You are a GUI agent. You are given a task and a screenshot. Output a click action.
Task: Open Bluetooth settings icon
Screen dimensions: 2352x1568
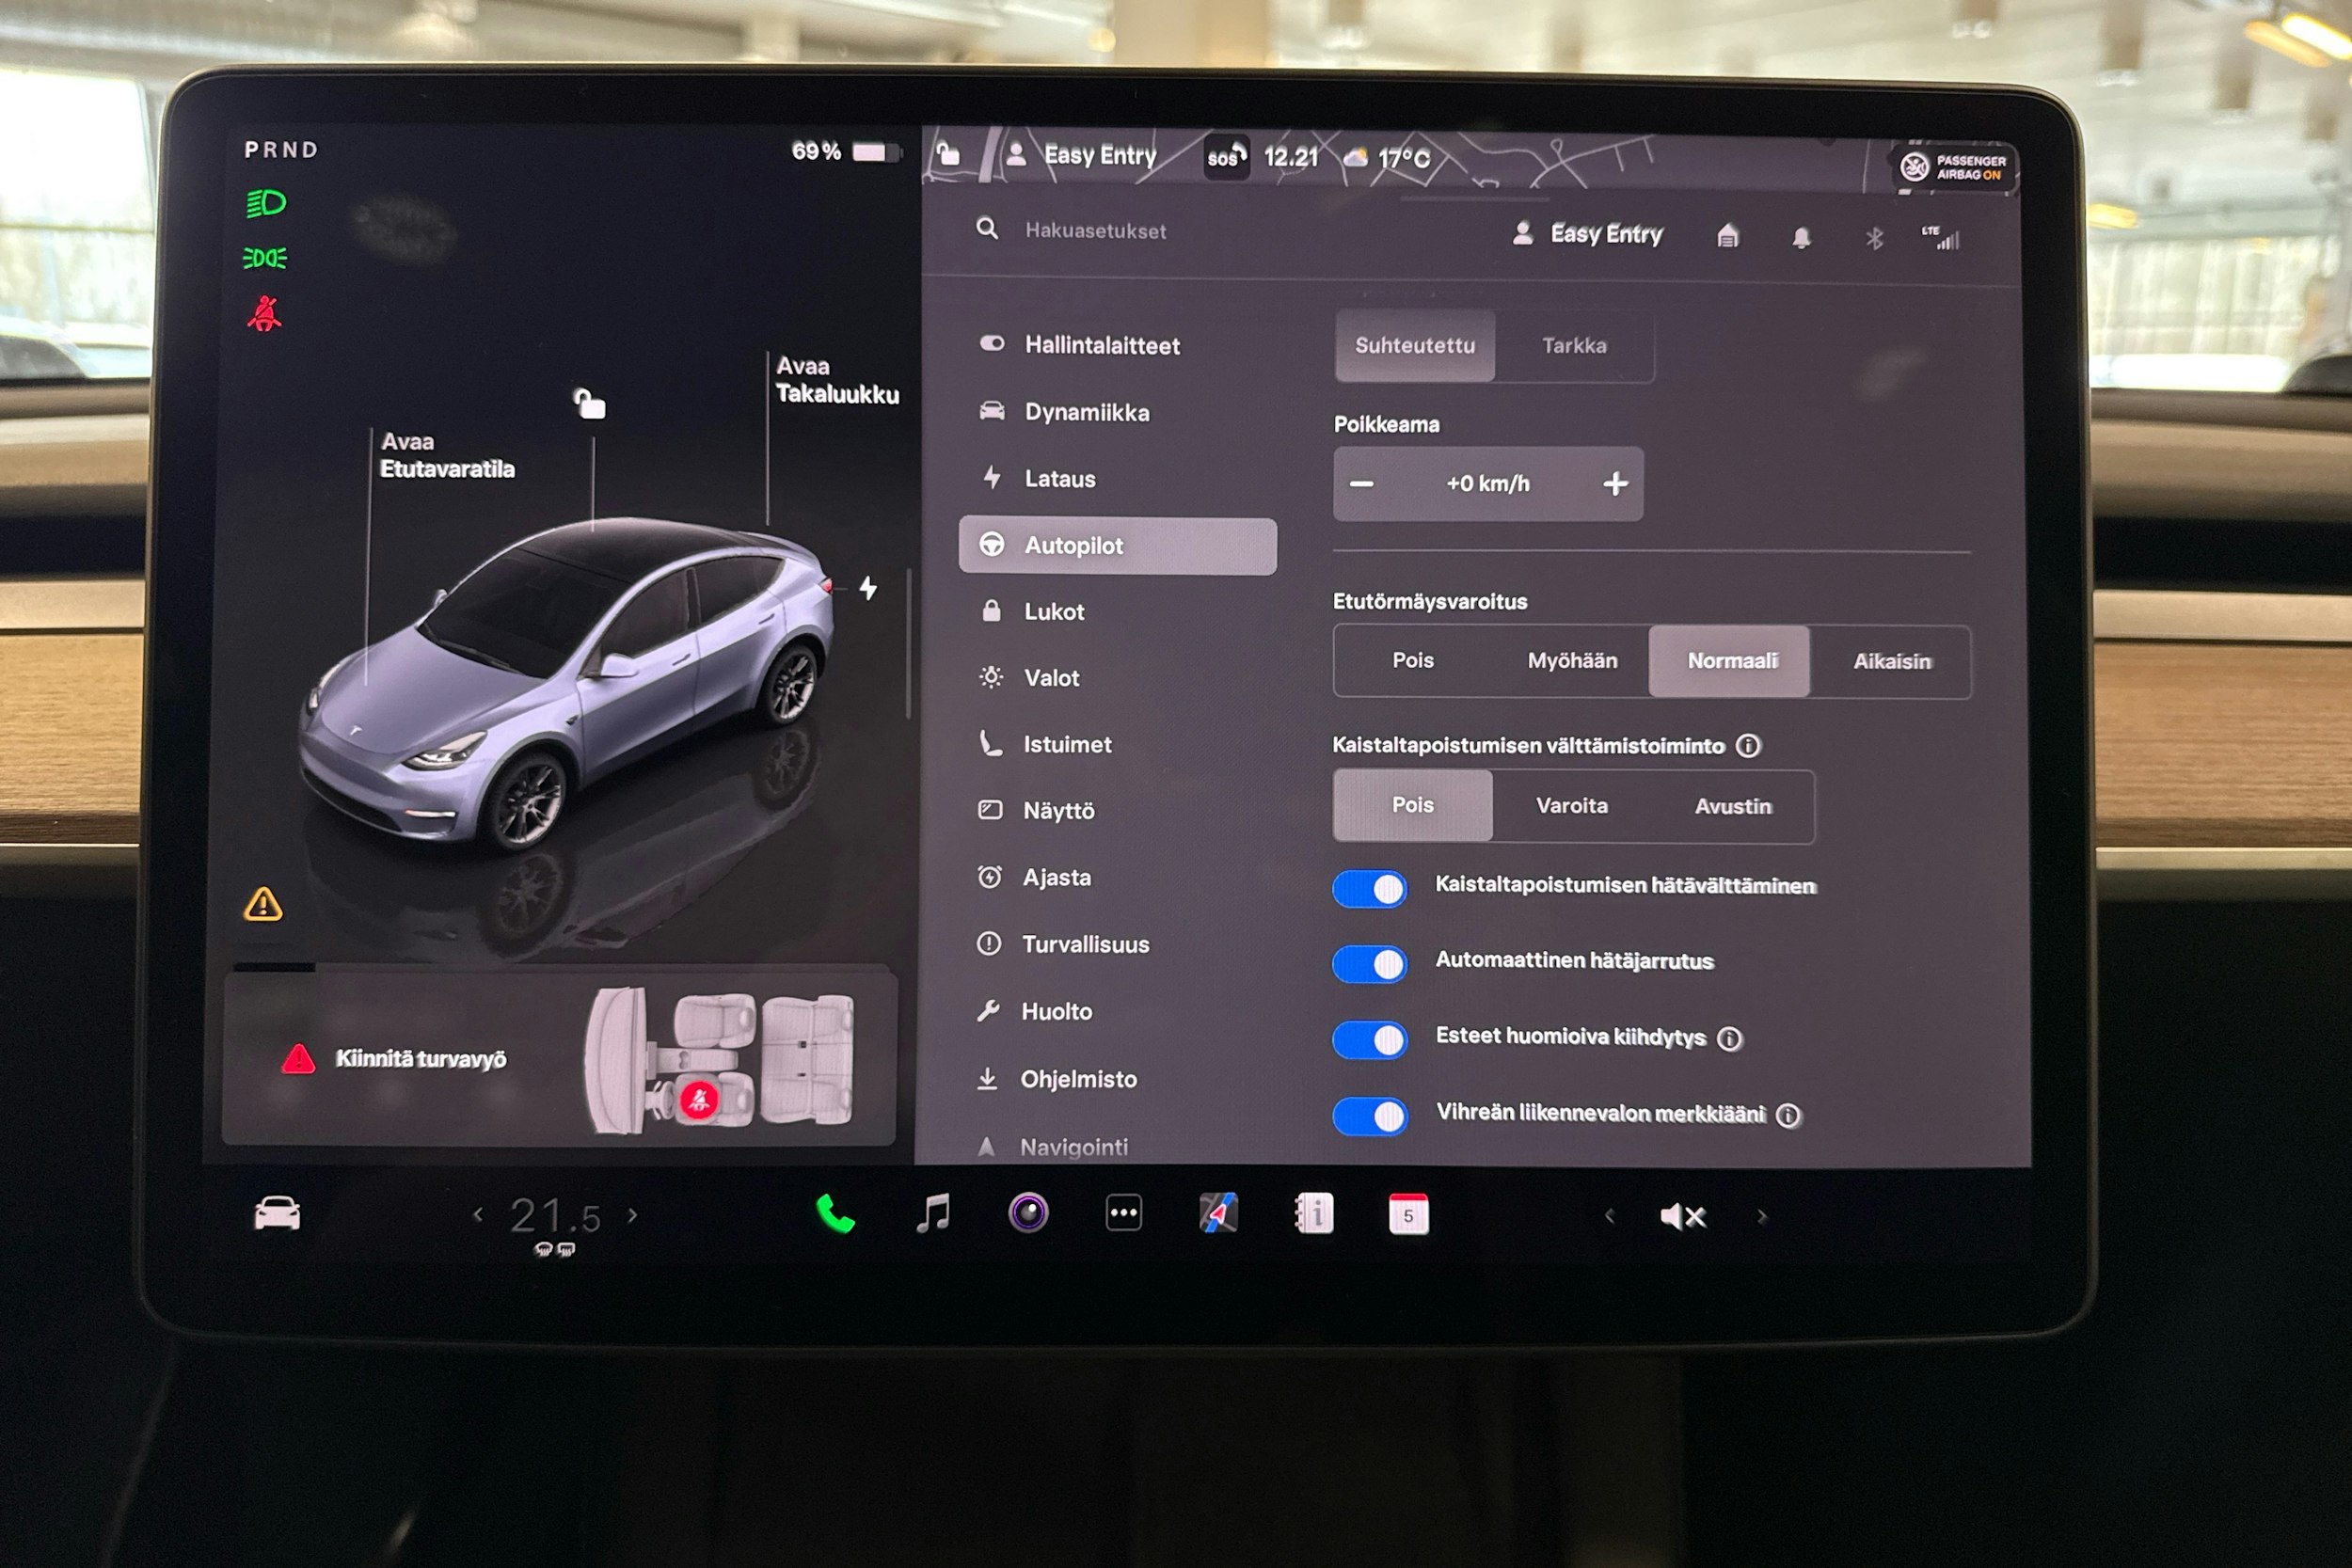1873,238
